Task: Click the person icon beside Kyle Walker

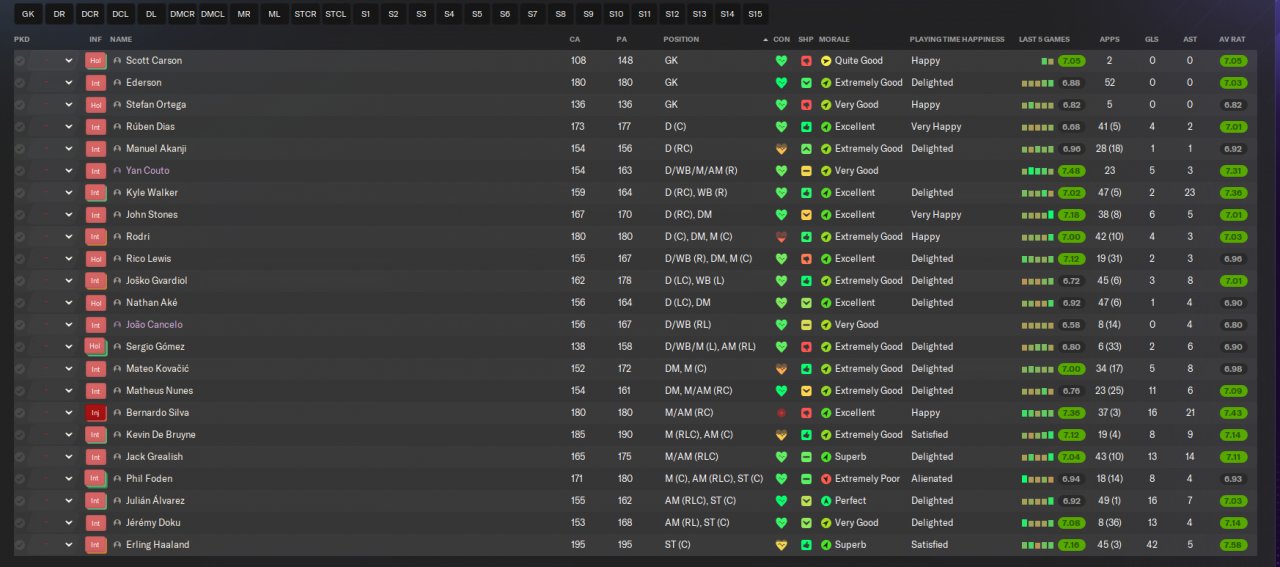Action: [x=117, y=193]
